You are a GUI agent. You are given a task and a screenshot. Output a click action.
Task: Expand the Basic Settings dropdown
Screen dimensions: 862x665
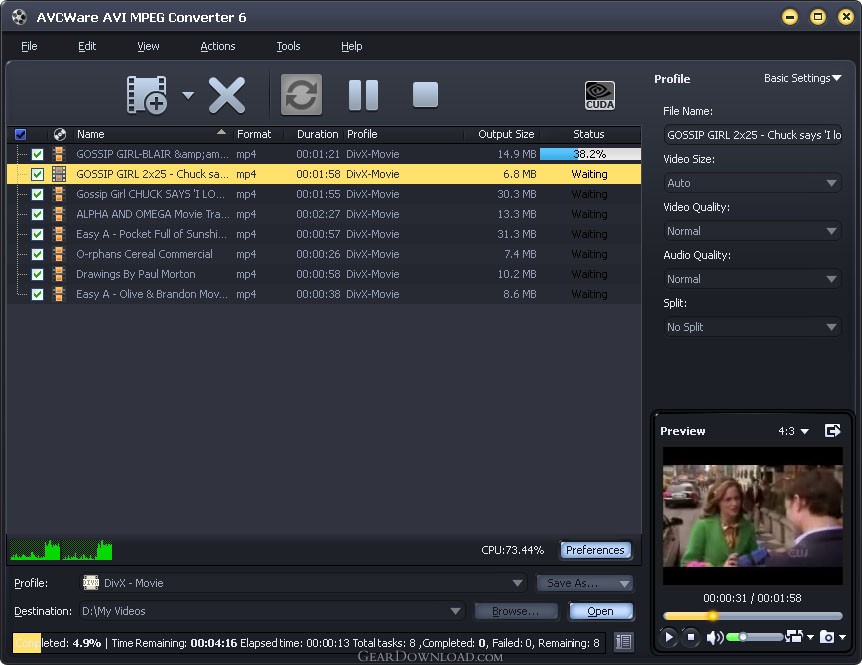pos(803,78)
